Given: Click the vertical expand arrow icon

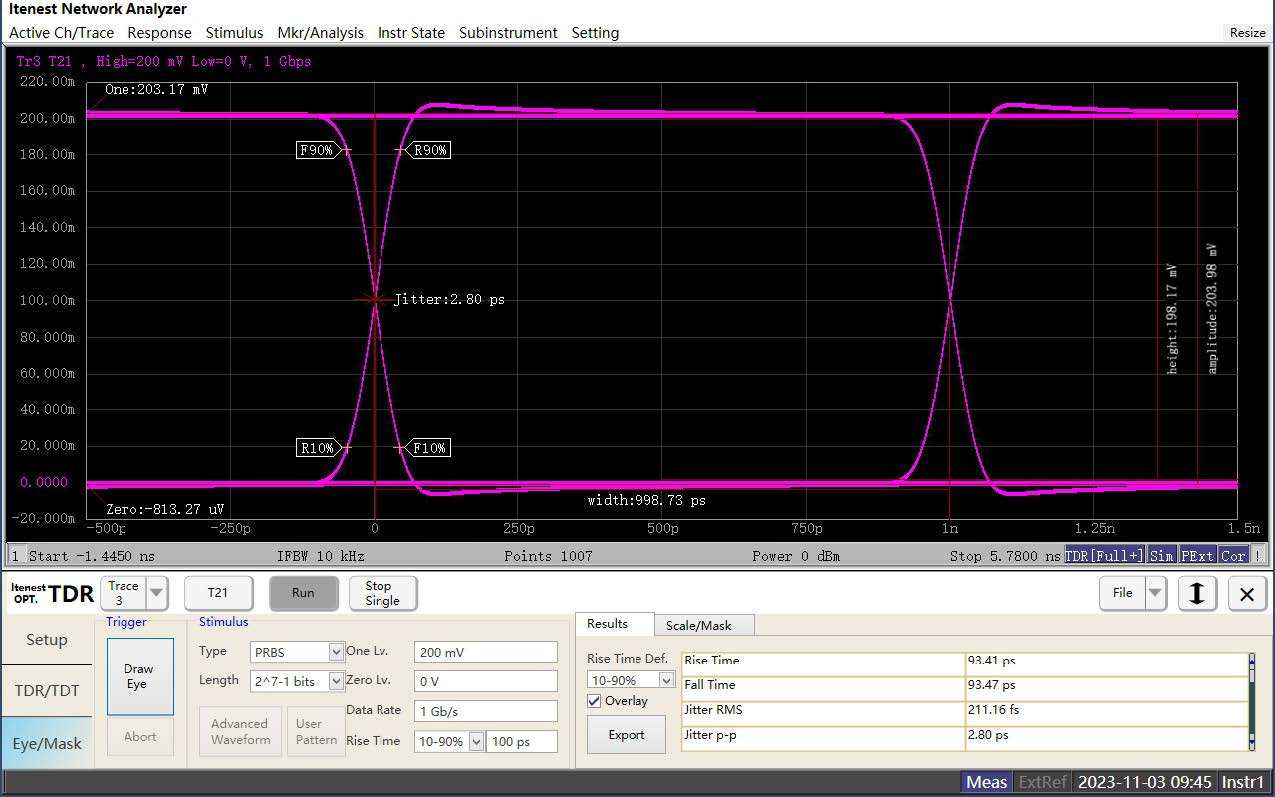Looking at the screenshot, I should 1196,594.
